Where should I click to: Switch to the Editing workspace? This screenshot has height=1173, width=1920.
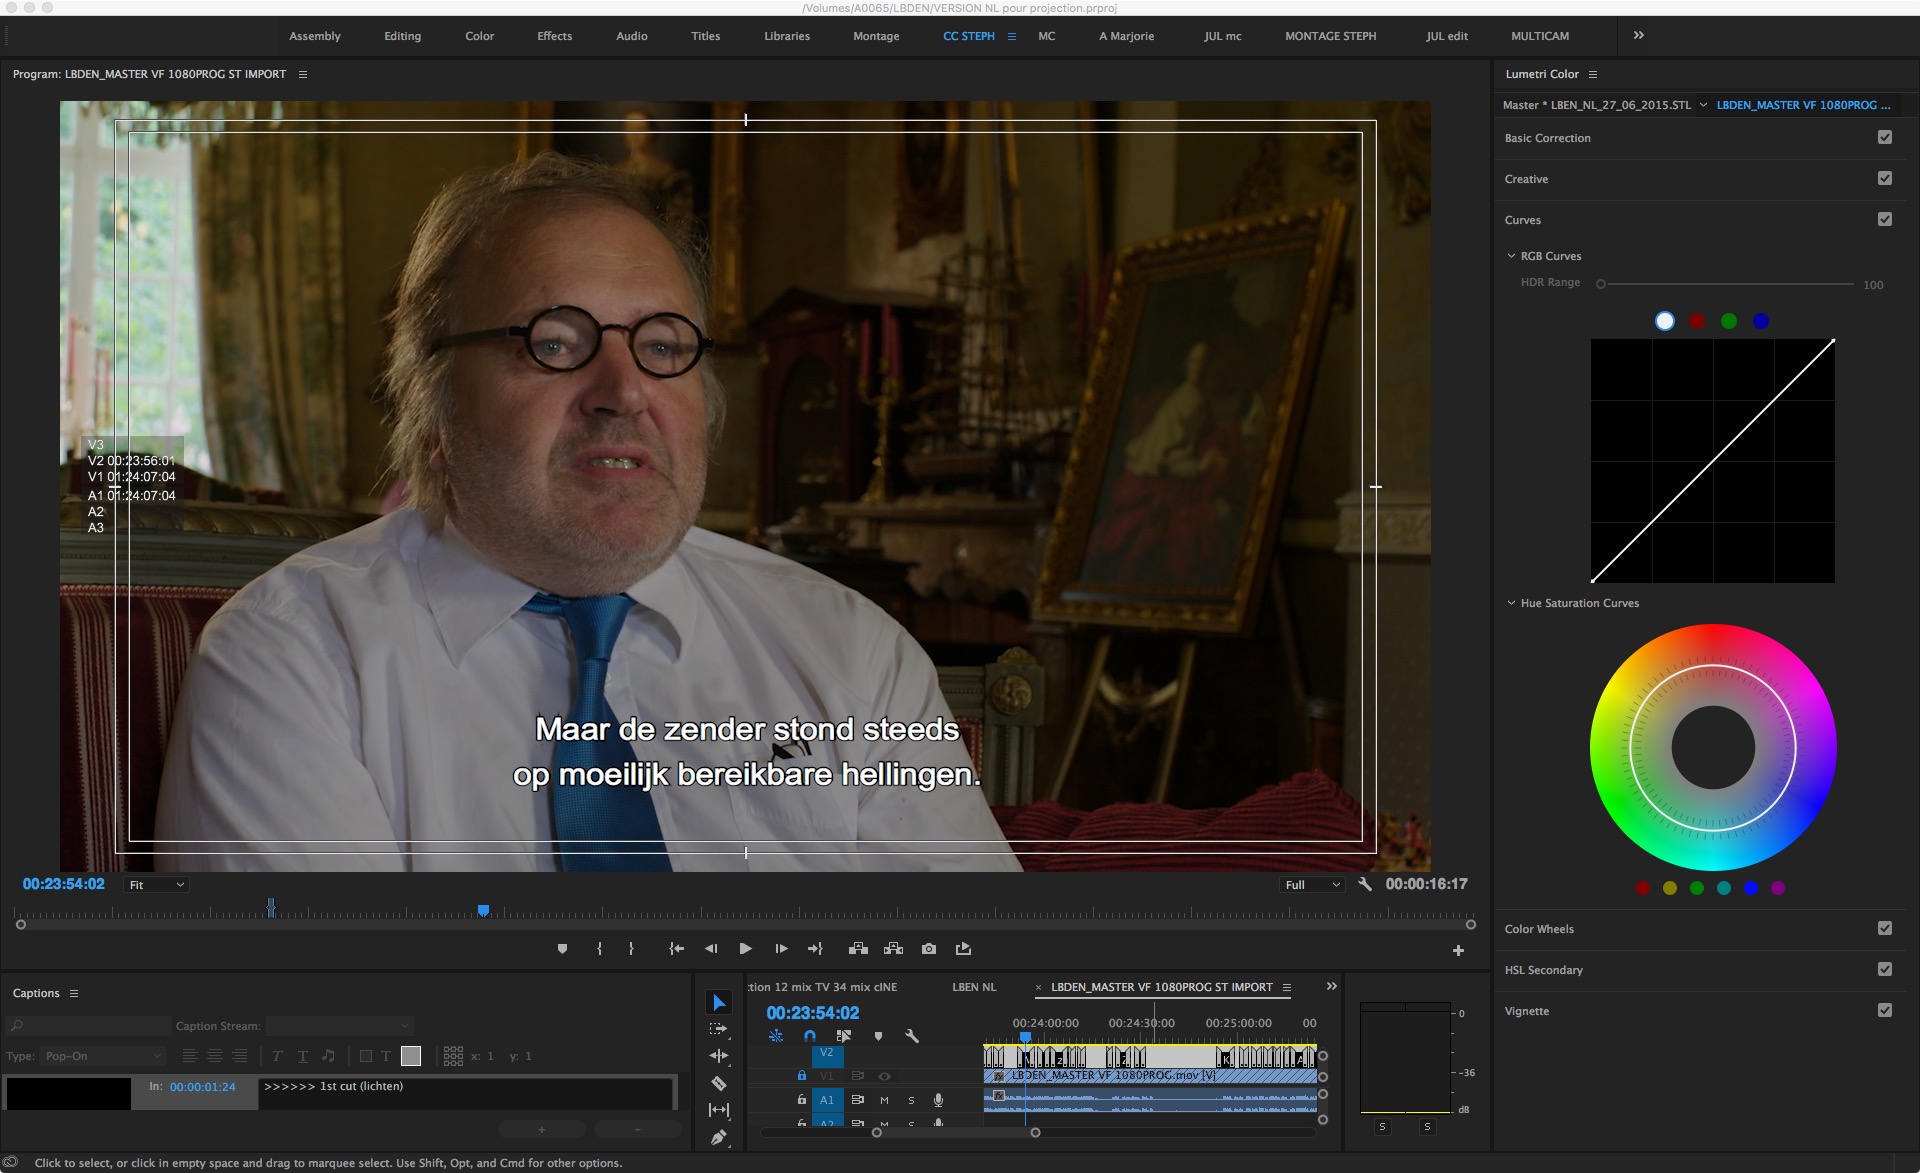(403, 36)
